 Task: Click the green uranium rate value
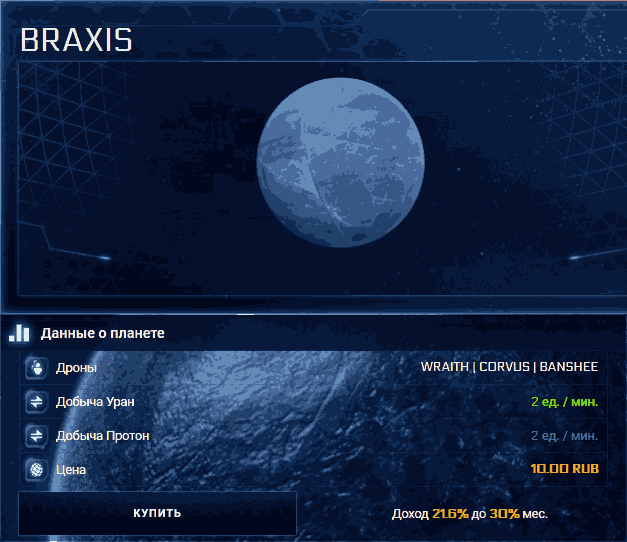coord(564,402)
